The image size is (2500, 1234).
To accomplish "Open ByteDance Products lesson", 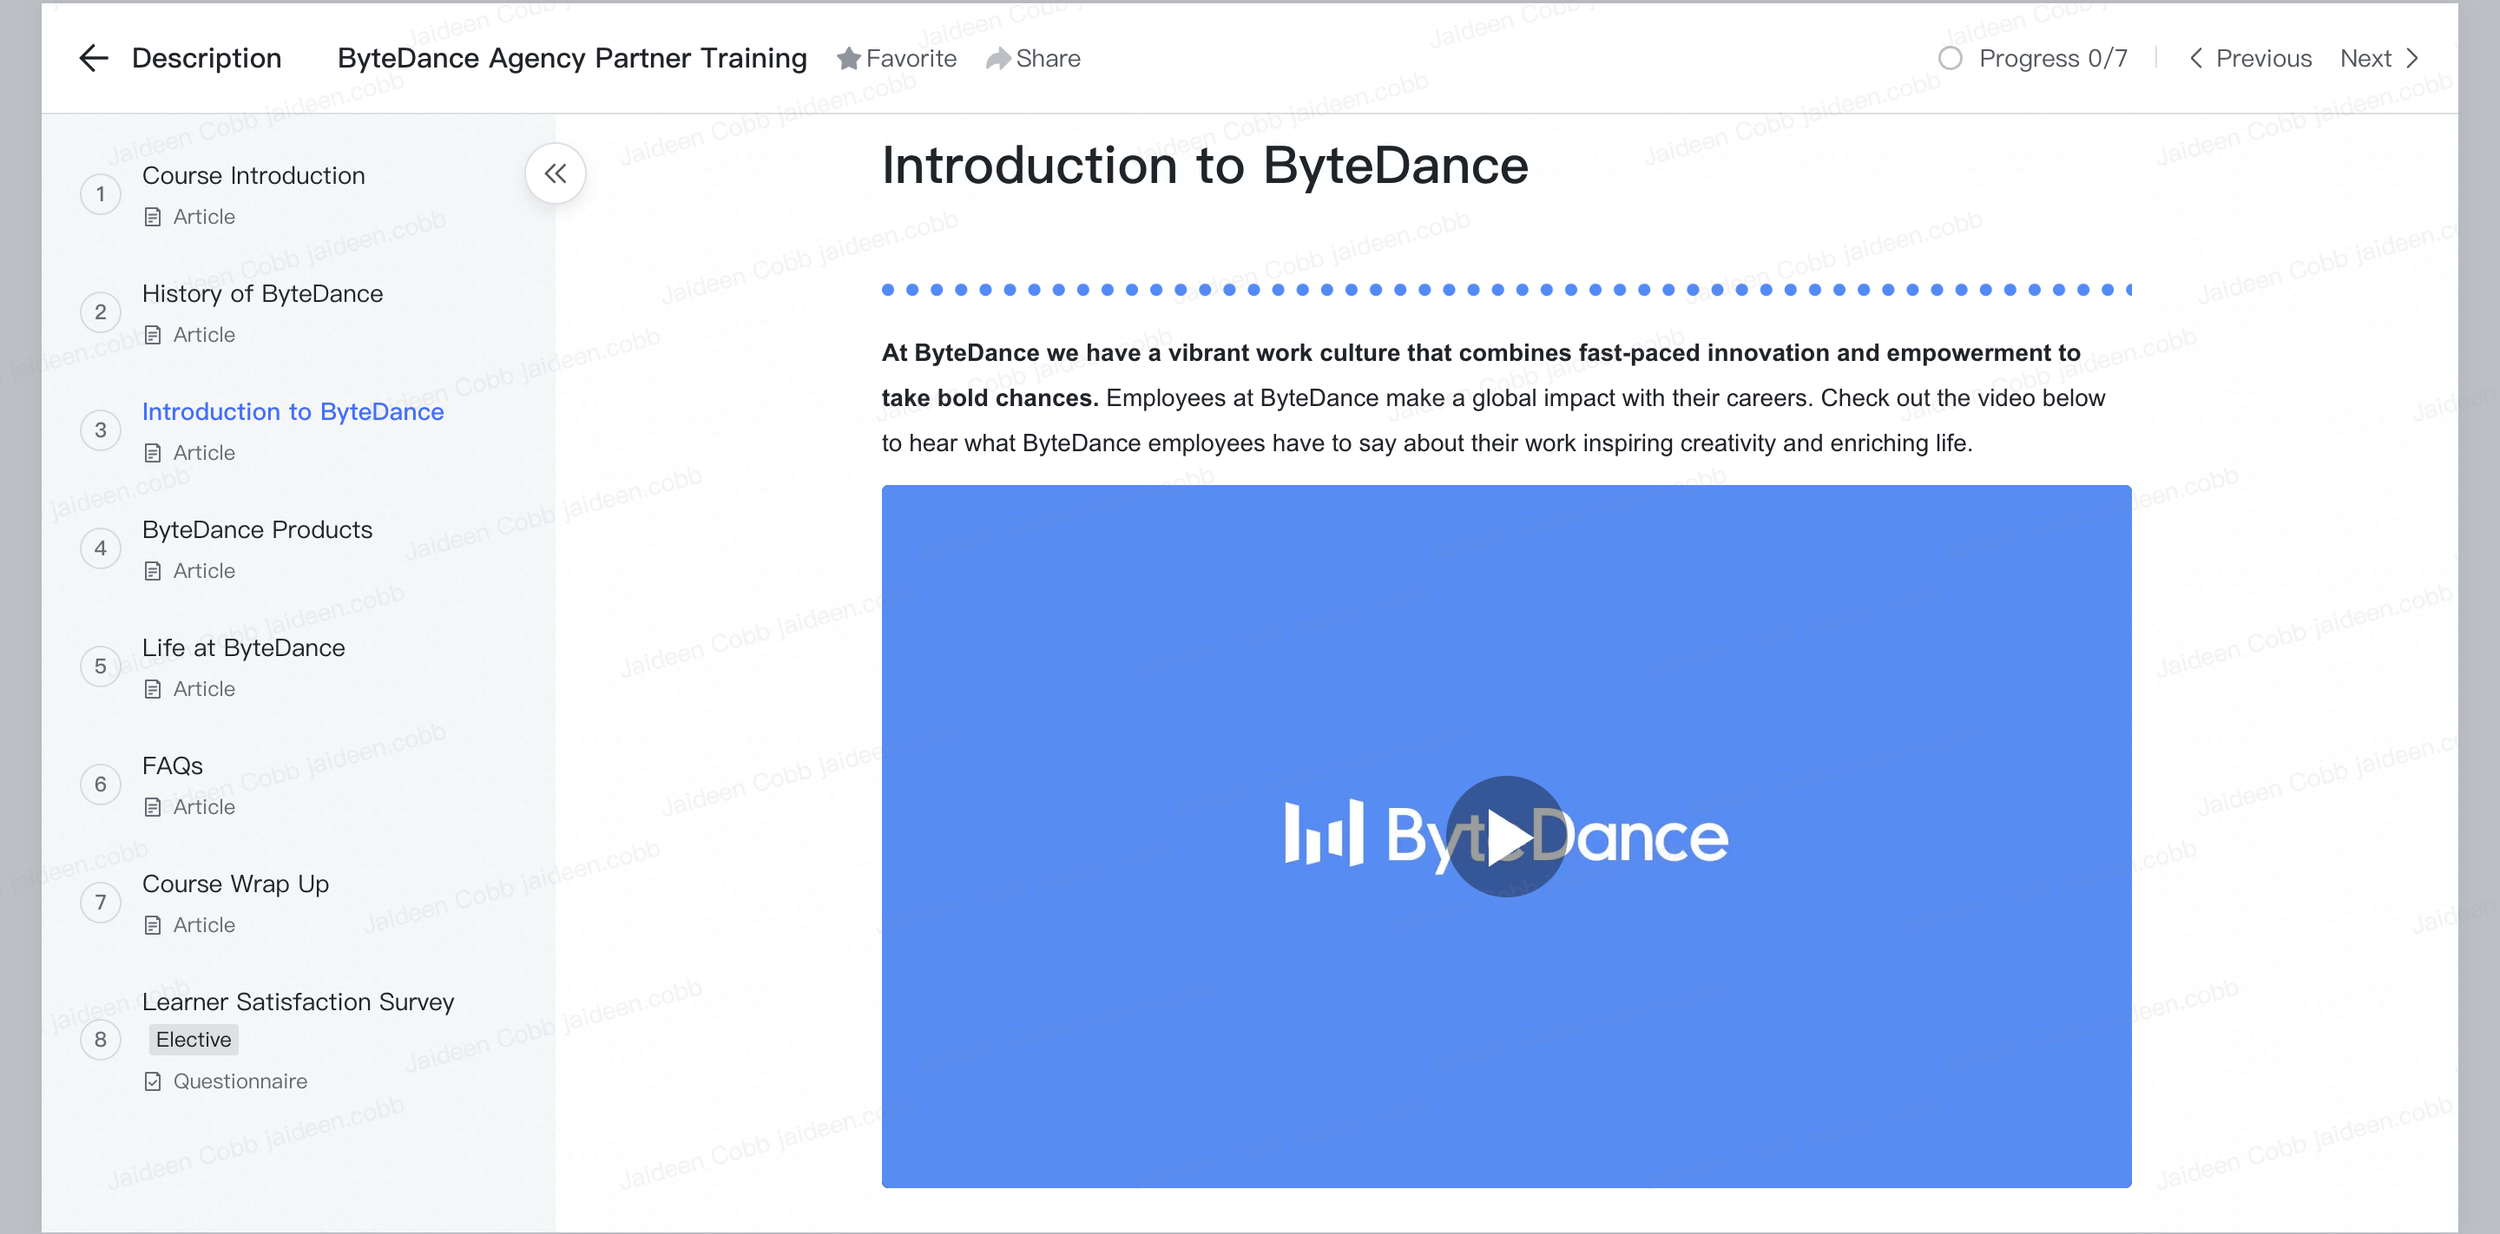I will point(257,530).
